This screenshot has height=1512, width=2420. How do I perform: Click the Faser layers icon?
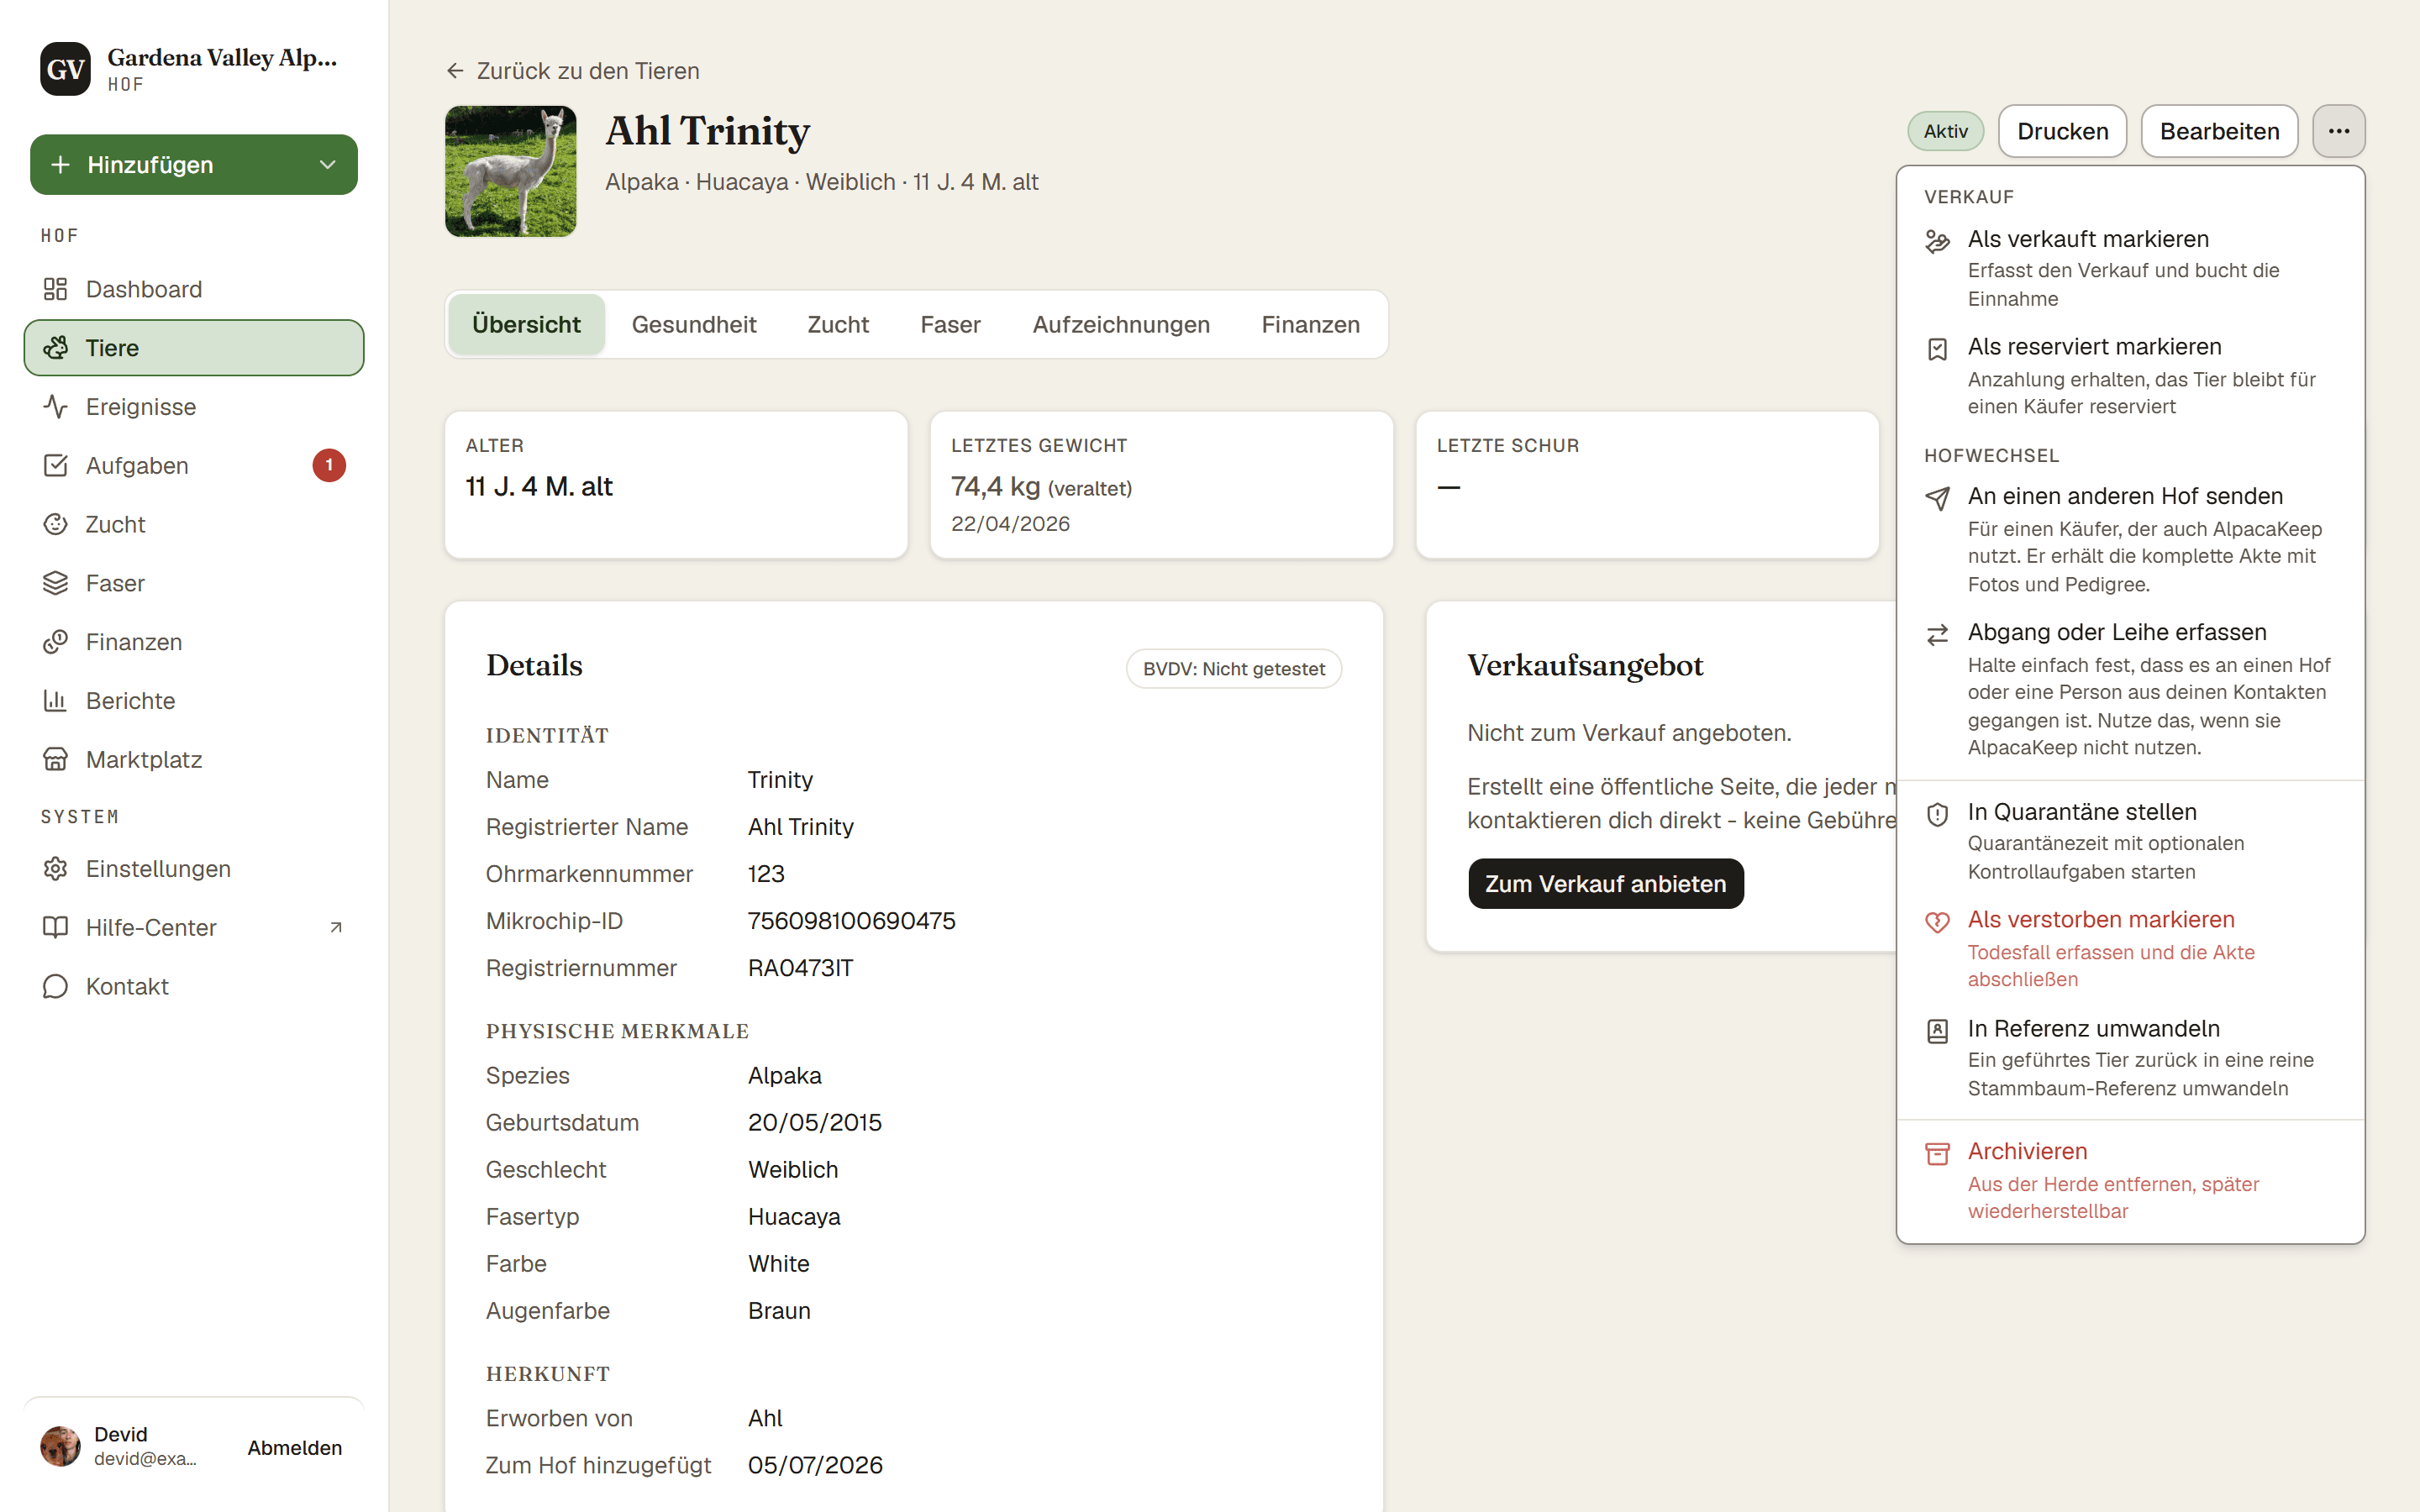coord(55,583)
